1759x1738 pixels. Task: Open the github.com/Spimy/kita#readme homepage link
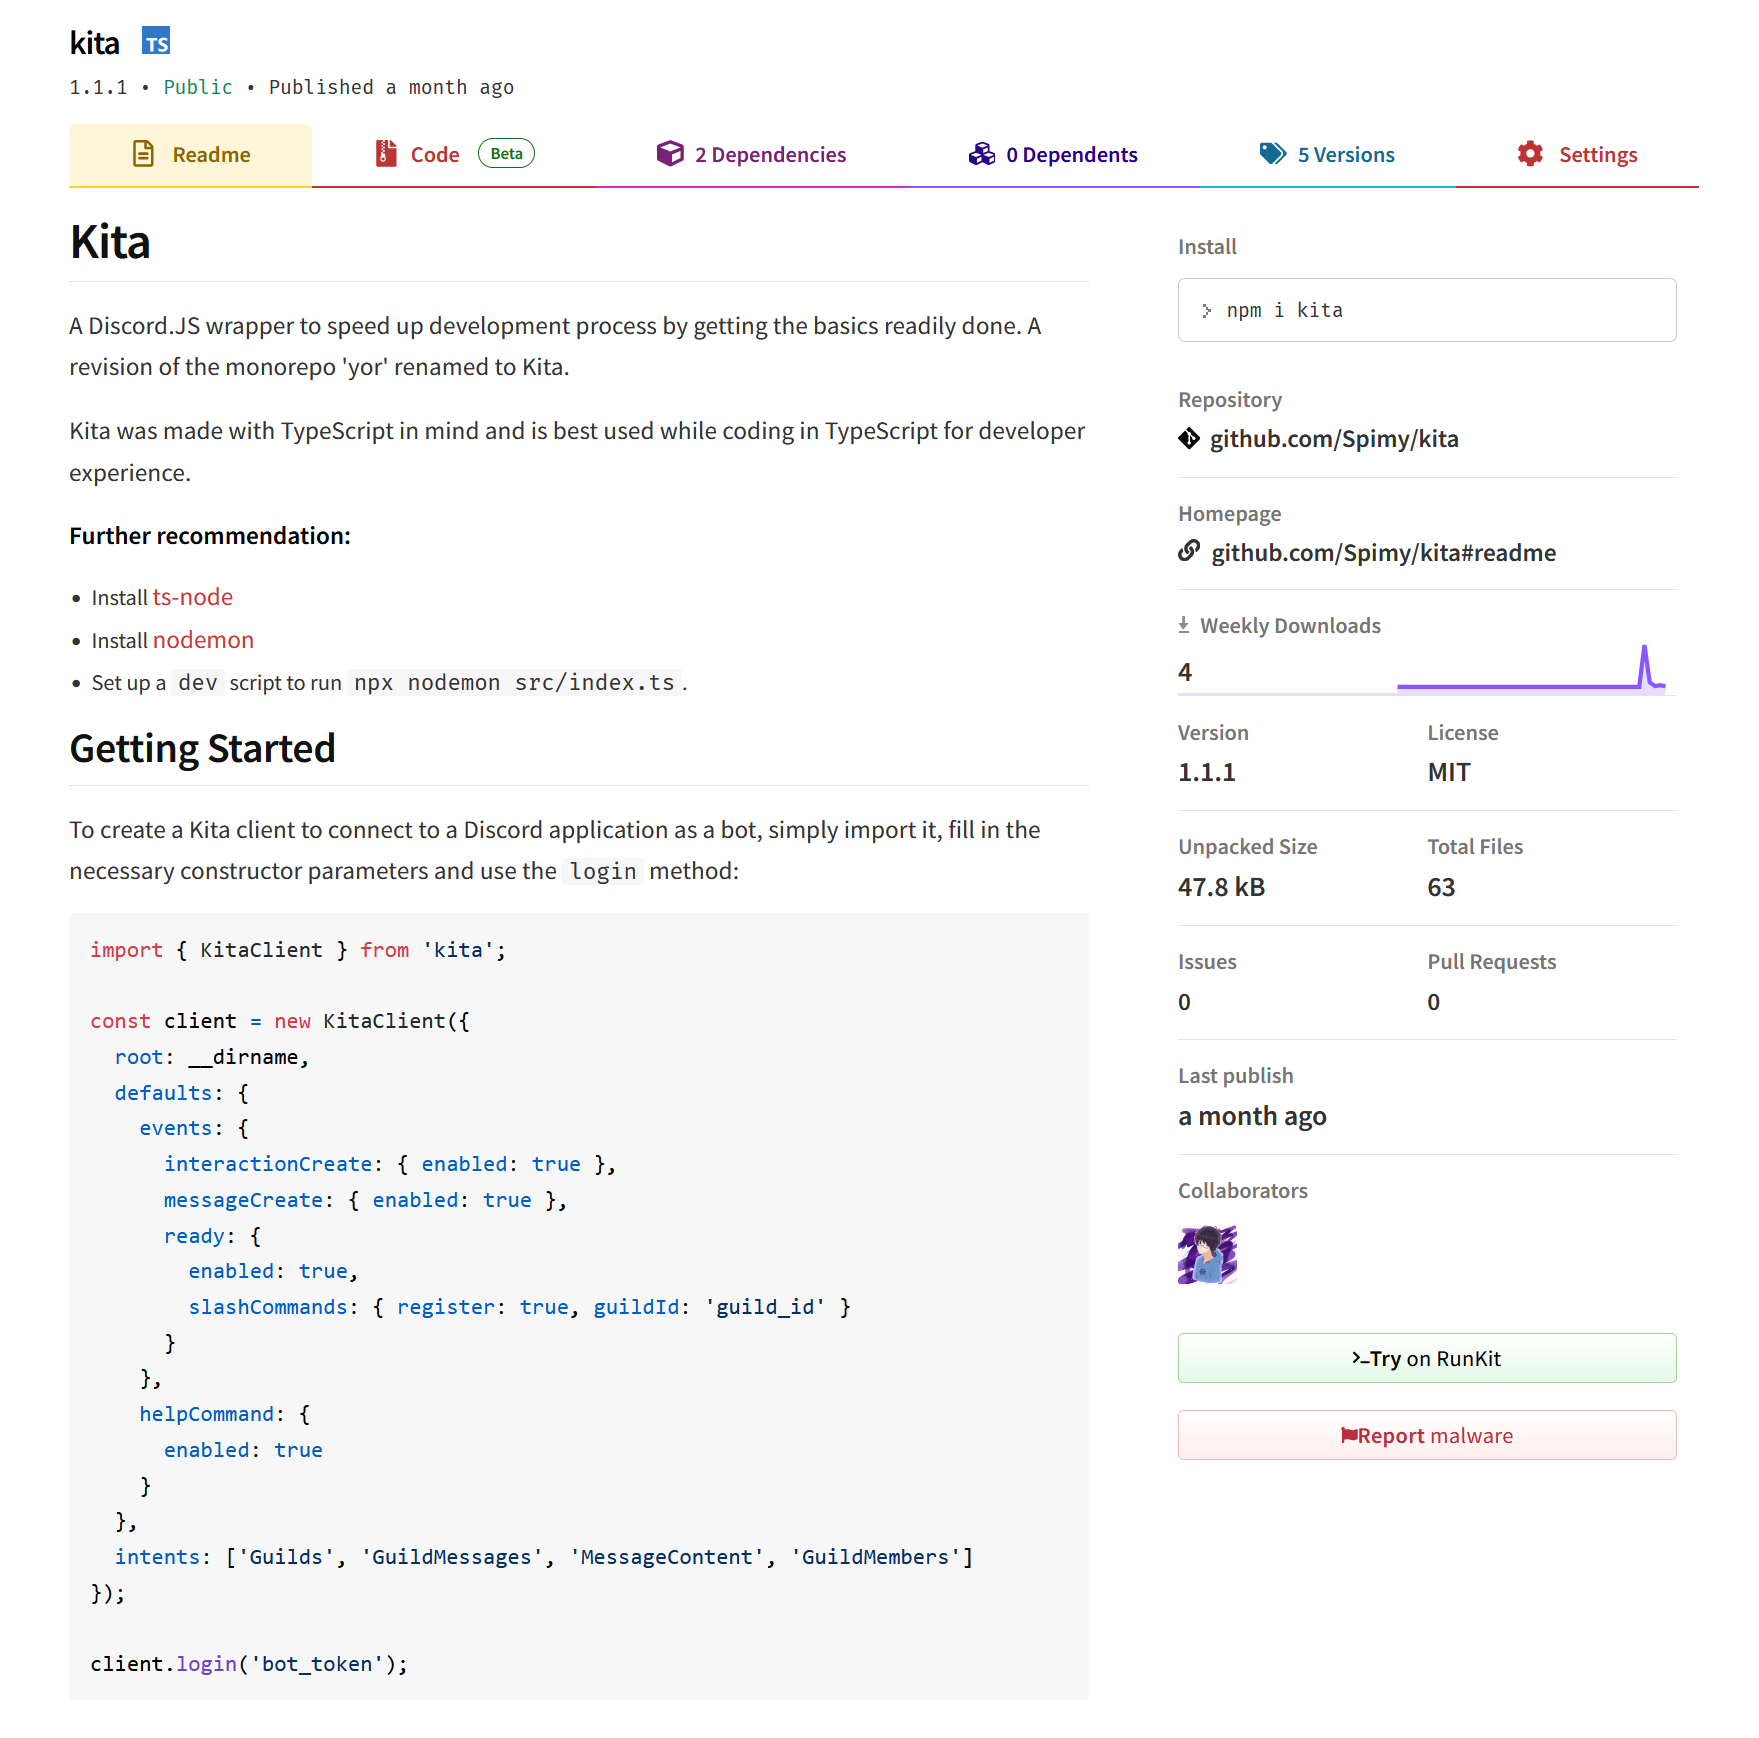(1383, 553)
